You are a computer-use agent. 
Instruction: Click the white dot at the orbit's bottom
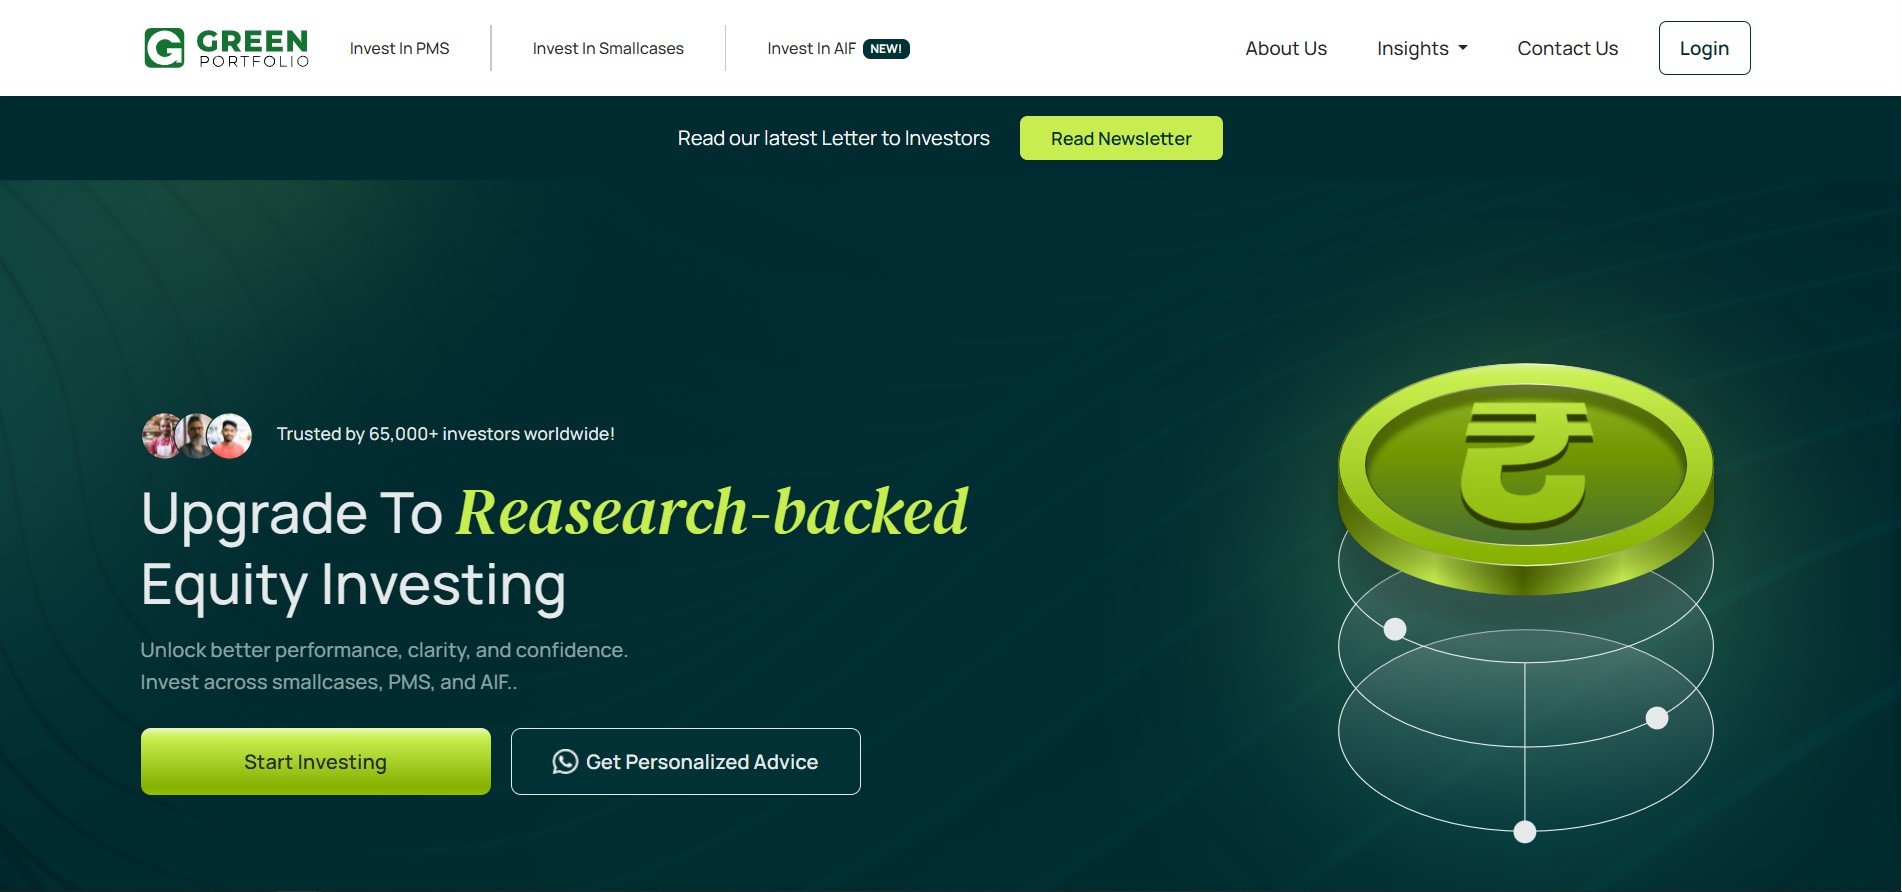pyautogui.click(x=1524, y=832)
